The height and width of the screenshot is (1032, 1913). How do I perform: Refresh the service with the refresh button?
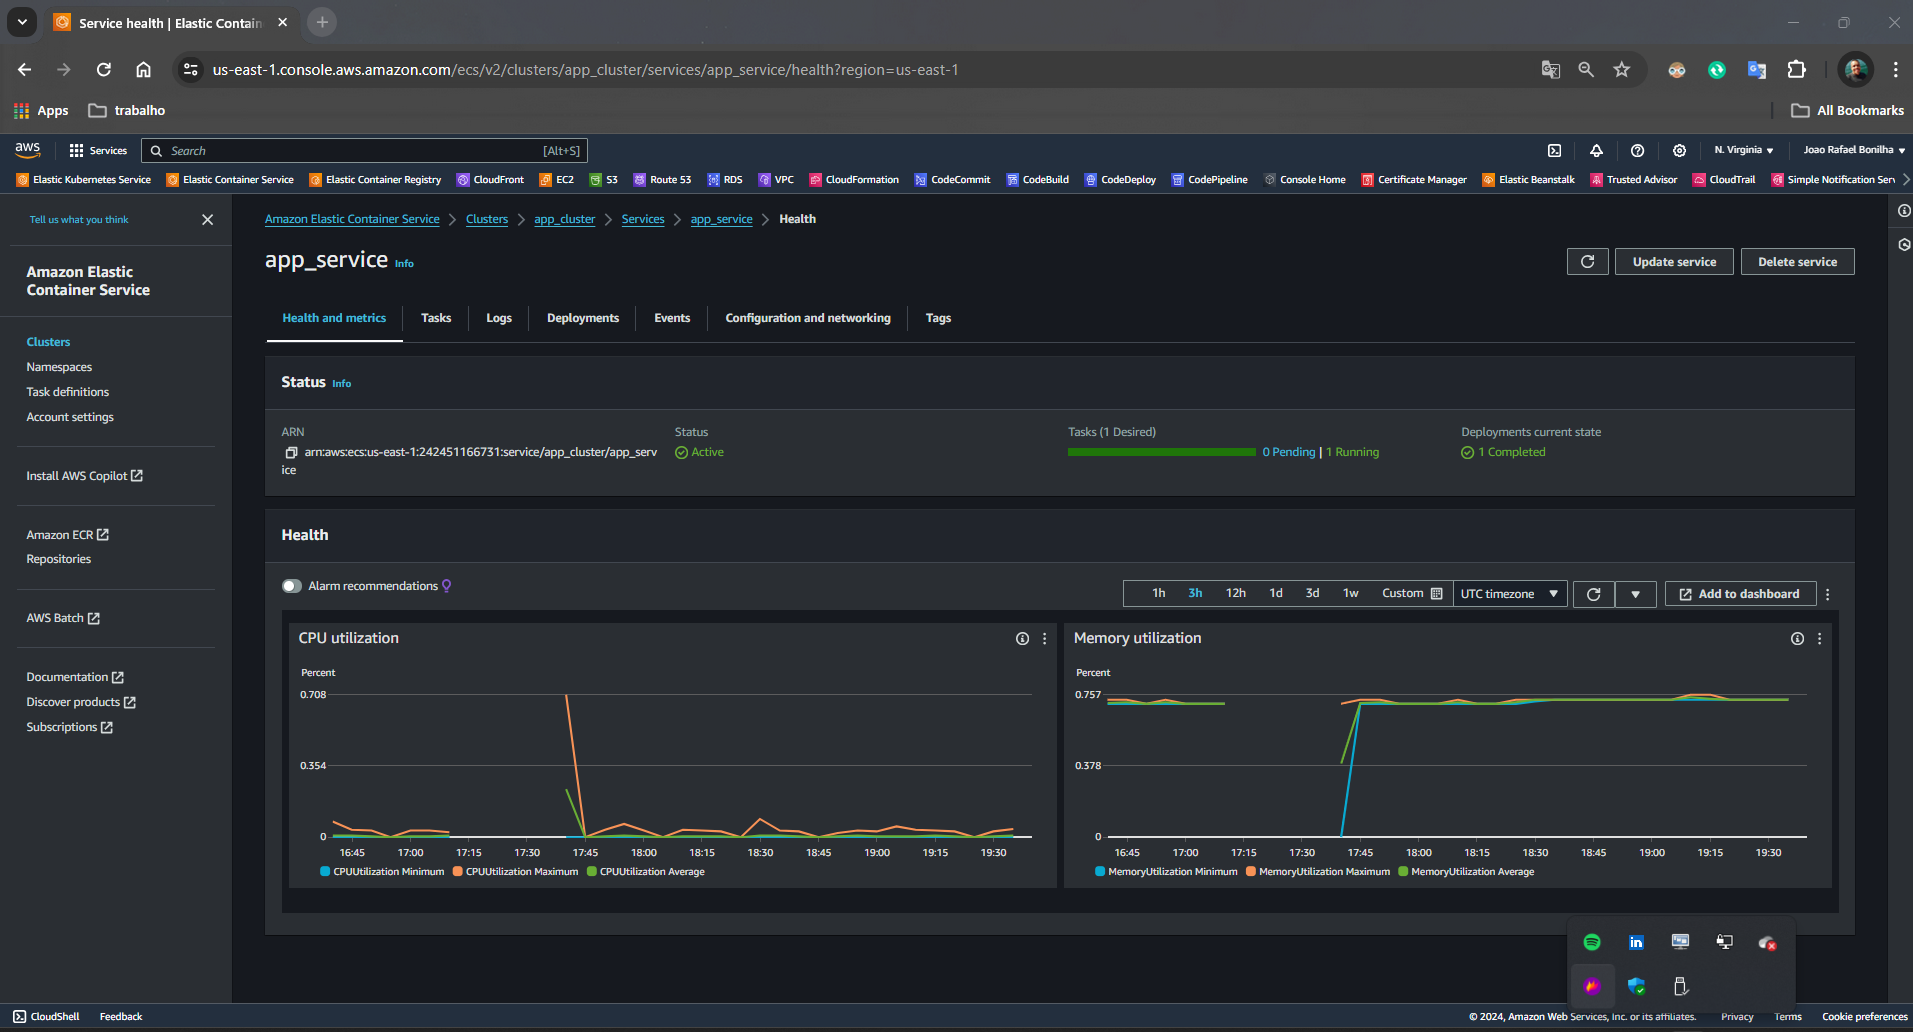pyautogui.click(x=1587, y=261)
